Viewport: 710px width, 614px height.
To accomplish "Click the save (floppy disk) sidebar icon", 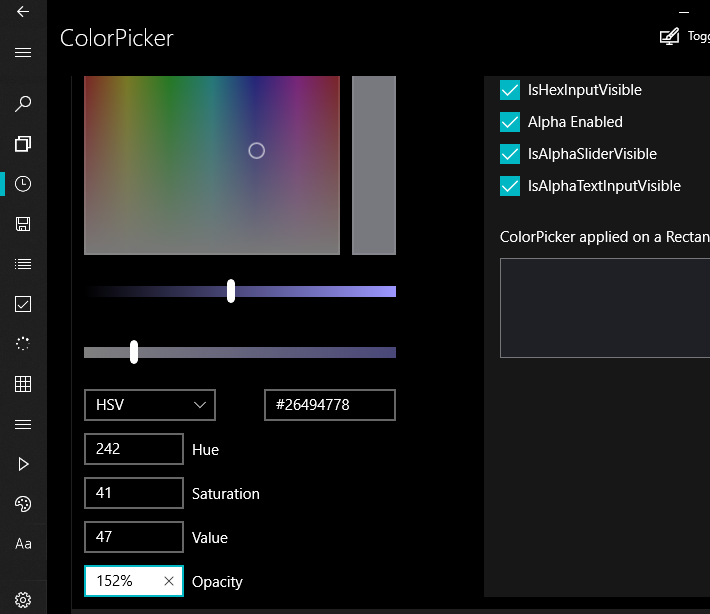I will click(x=23, y=224).
